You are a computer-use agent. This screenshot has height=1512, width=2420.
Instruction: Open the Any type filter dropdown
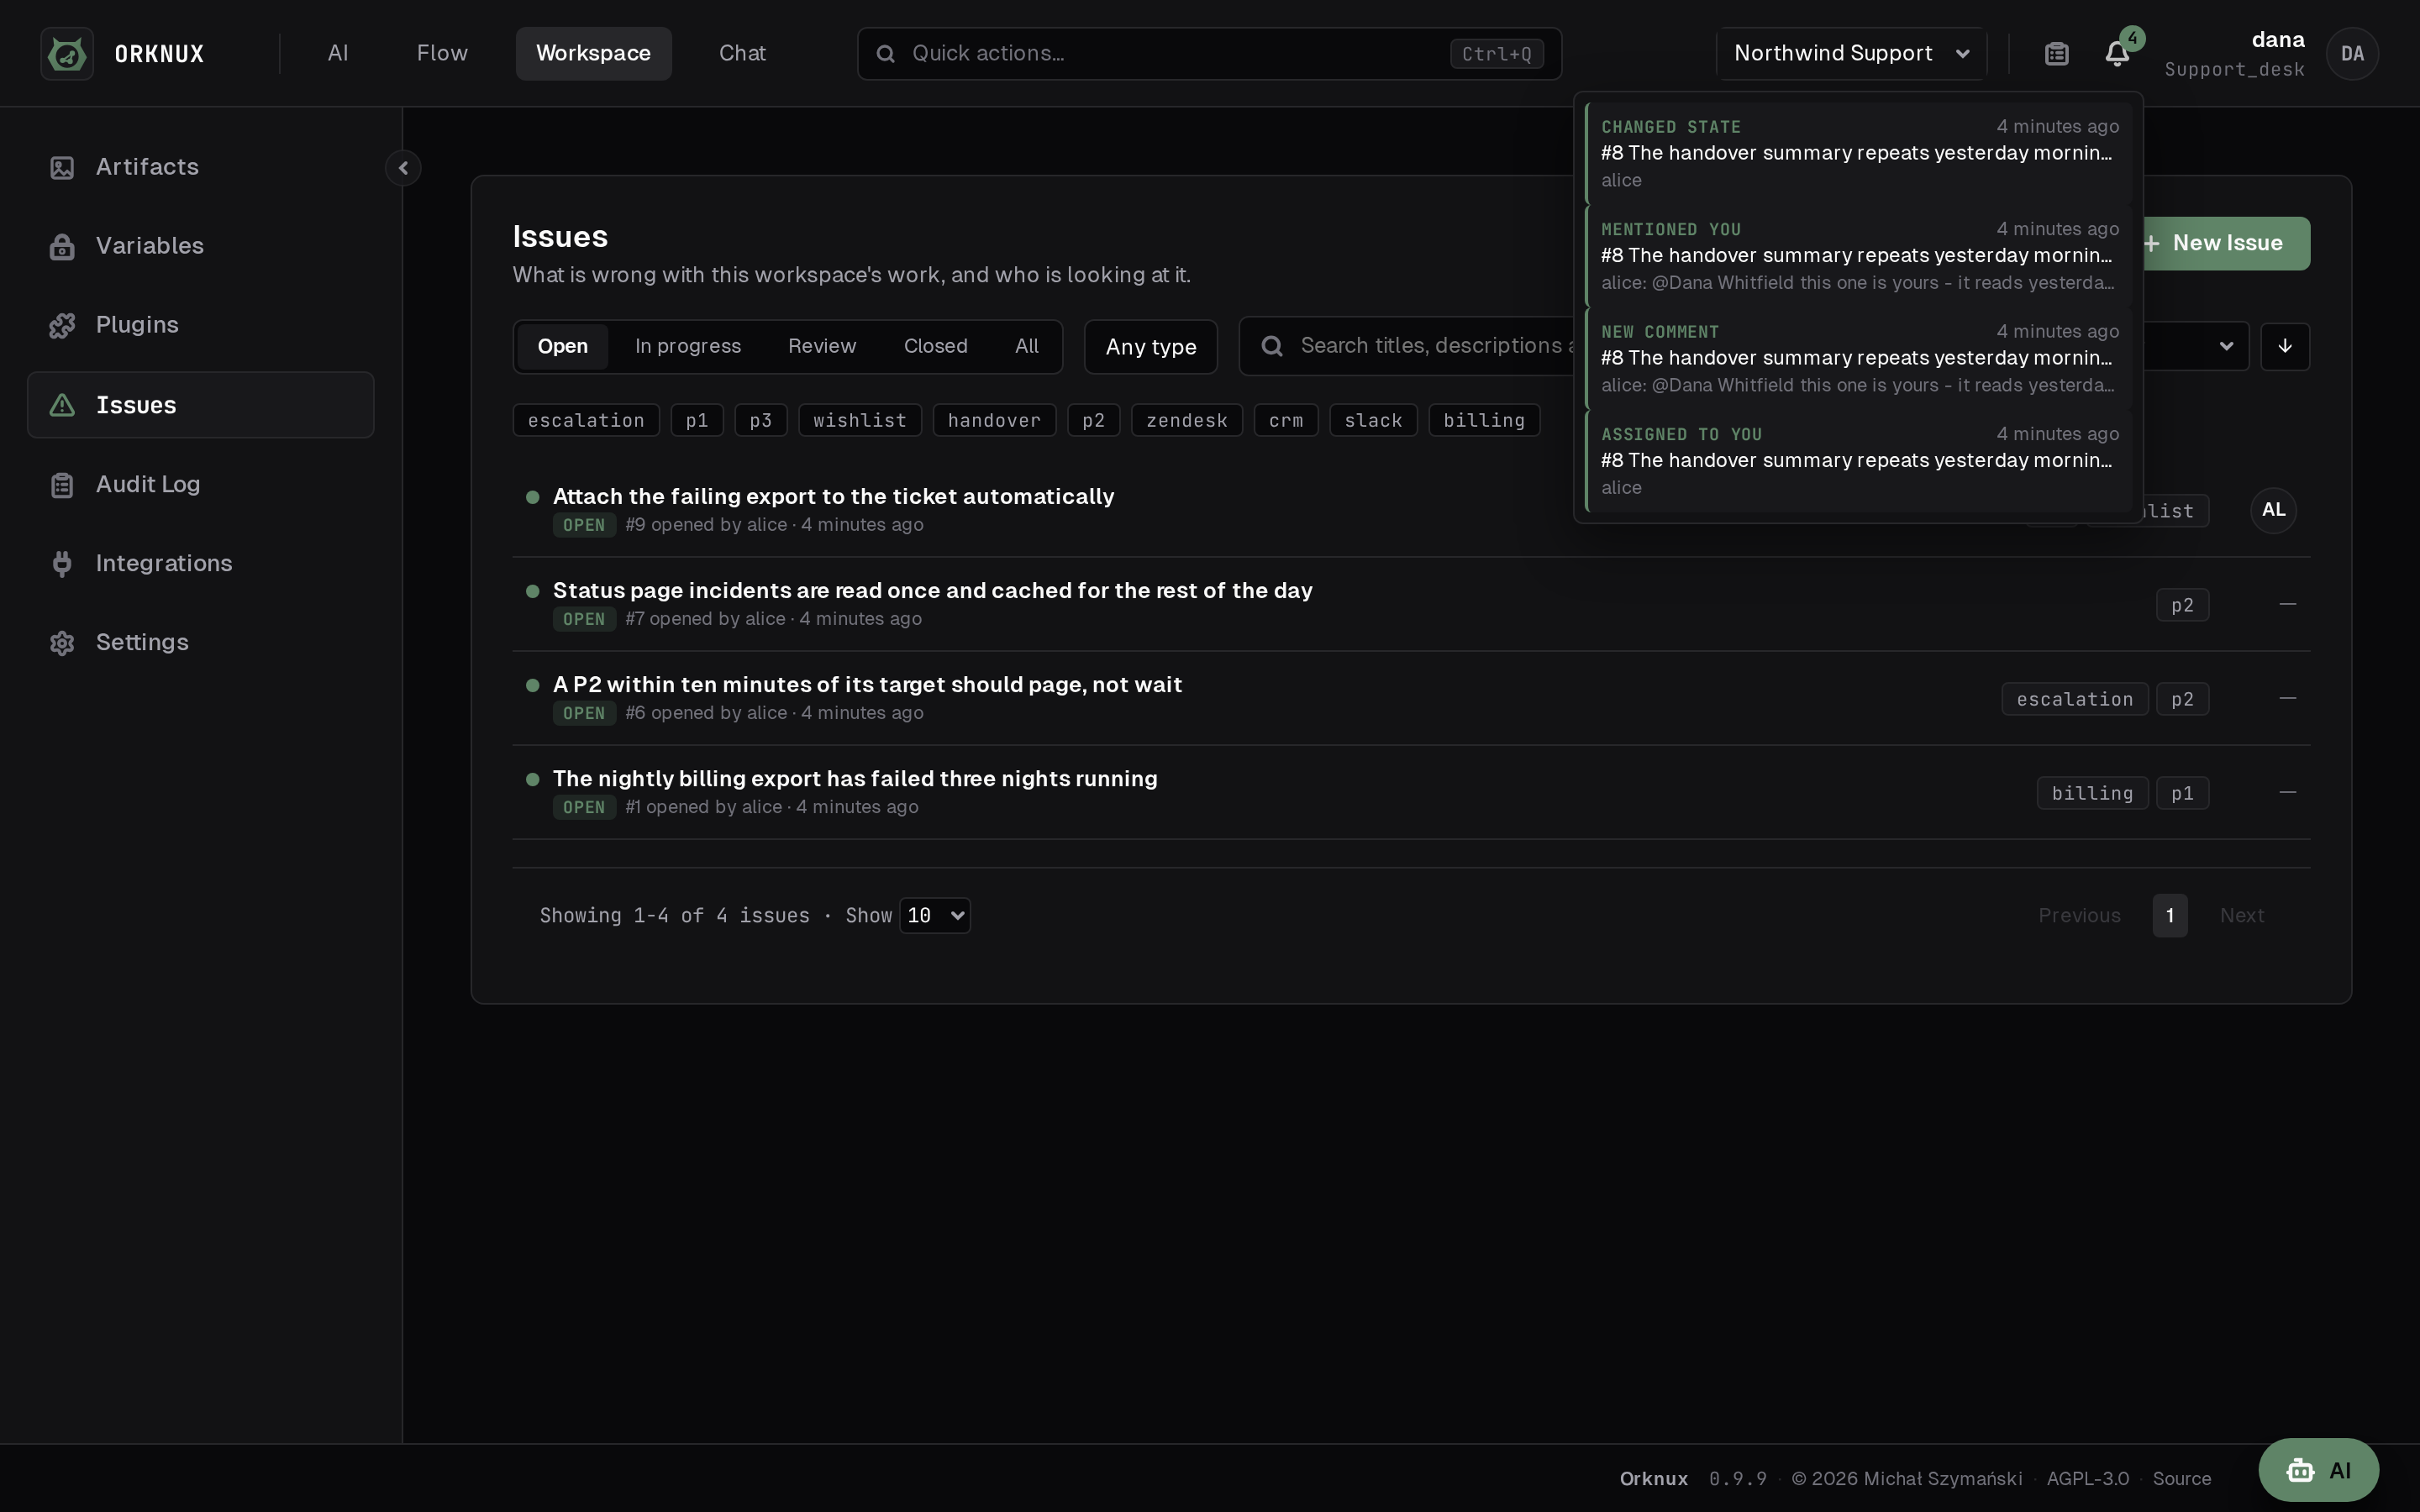click(x=1151, y=347)
